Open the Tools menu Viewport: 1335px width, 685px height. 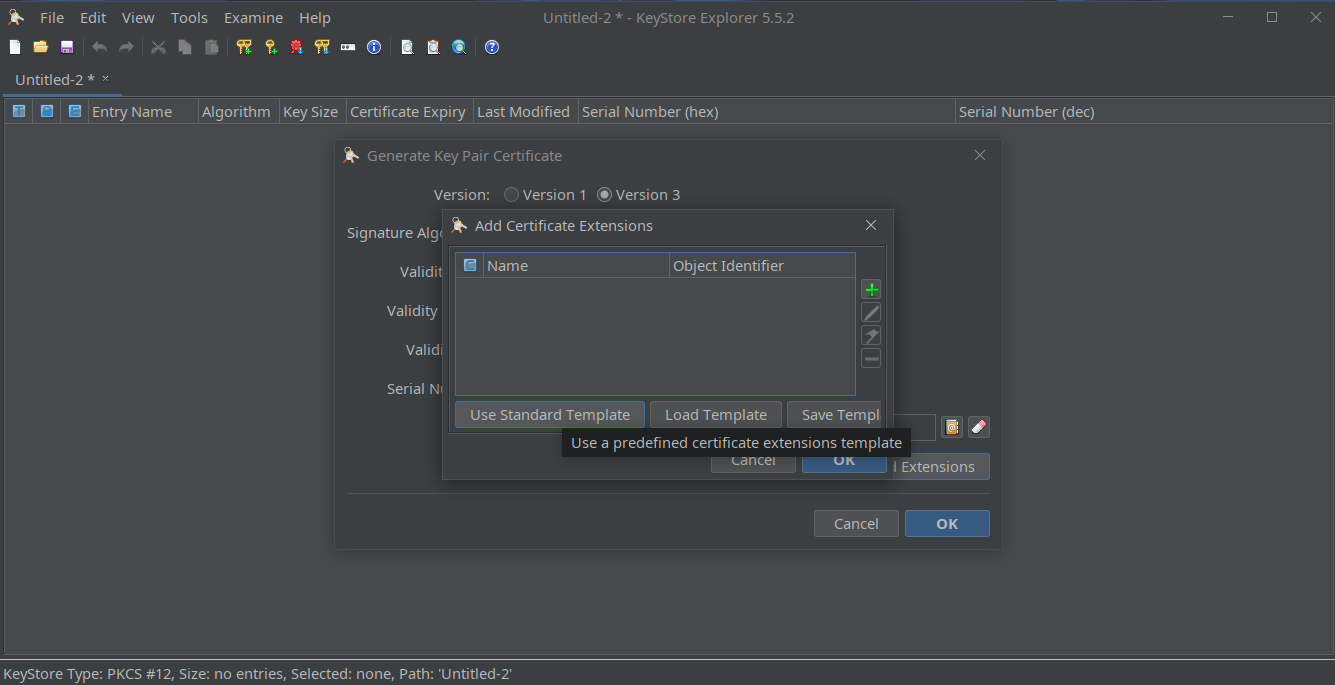[189, 18]
